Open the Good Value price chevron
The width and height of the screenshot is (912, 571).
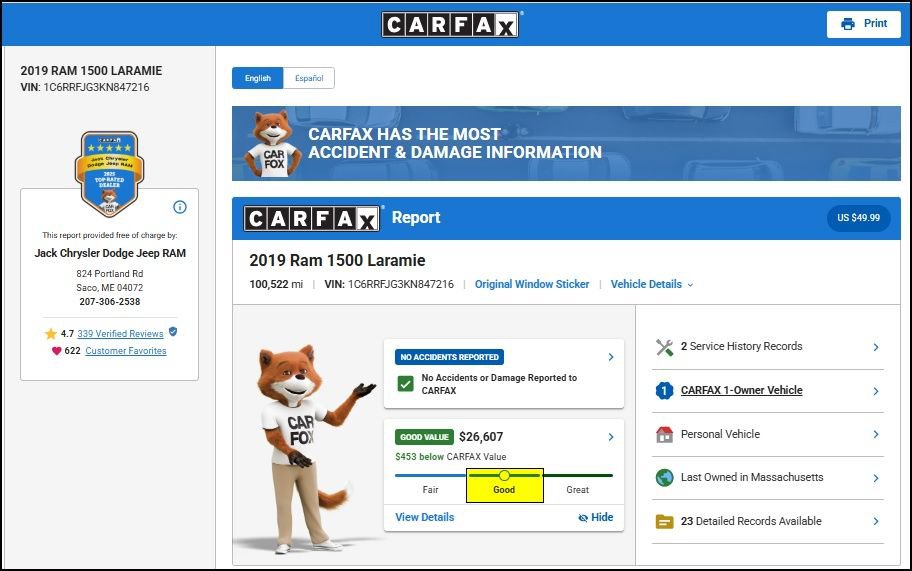click(x=611, y=437)
